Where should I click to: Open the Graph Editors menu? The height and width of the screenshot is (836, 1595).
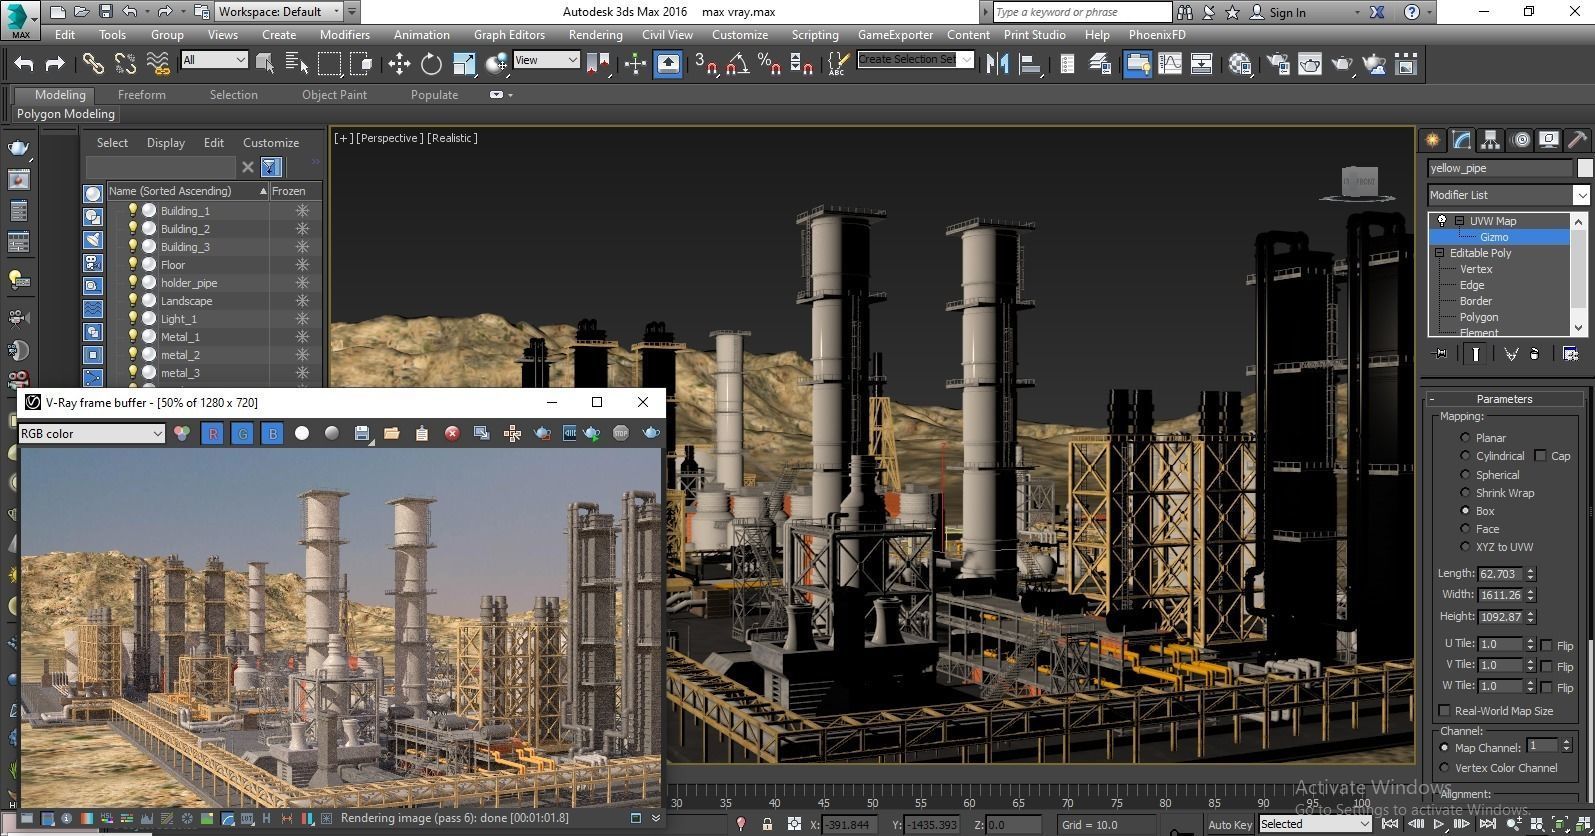tap(509, 34)
